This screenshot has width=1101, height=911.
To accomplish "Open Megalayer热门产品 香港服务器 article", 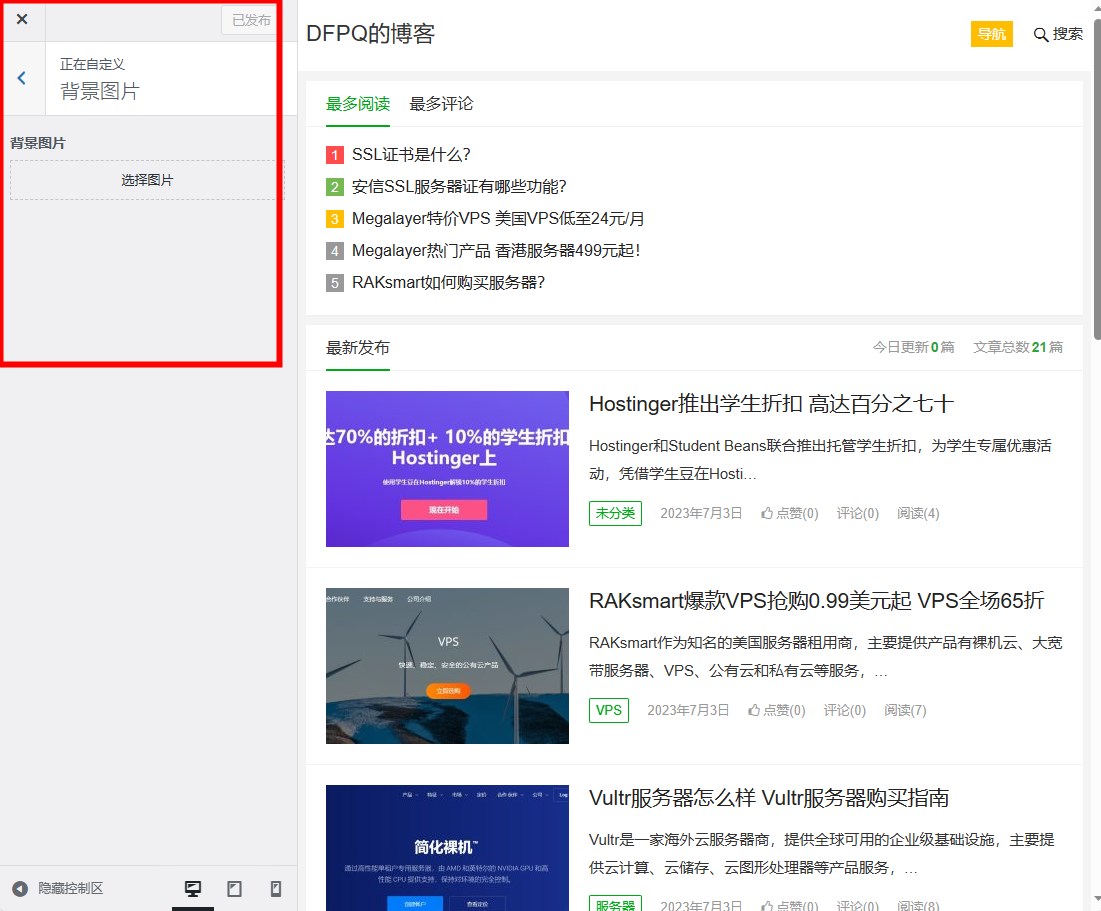I will [496, 250].
